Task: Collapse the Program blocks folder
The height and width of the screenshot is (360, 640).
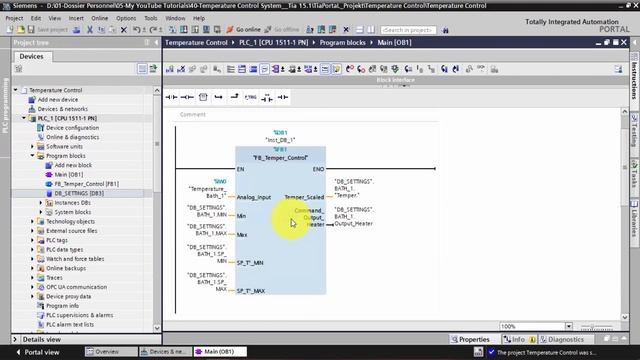Action: point(33,156)
